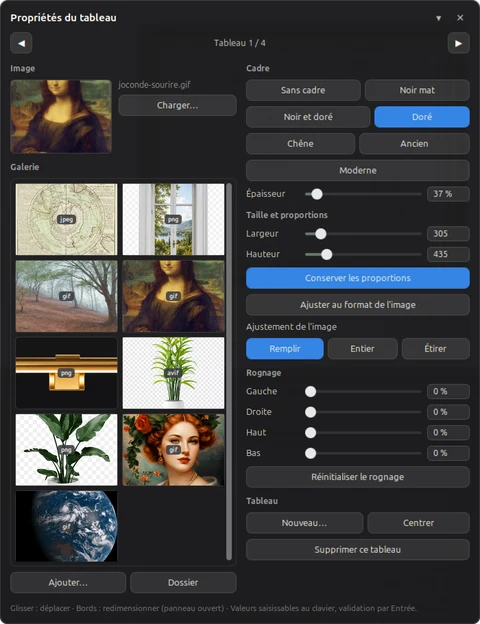Screen dimensions: 480x624
Task: Click the current image preview of Mona Lisa
Action: 61,116
